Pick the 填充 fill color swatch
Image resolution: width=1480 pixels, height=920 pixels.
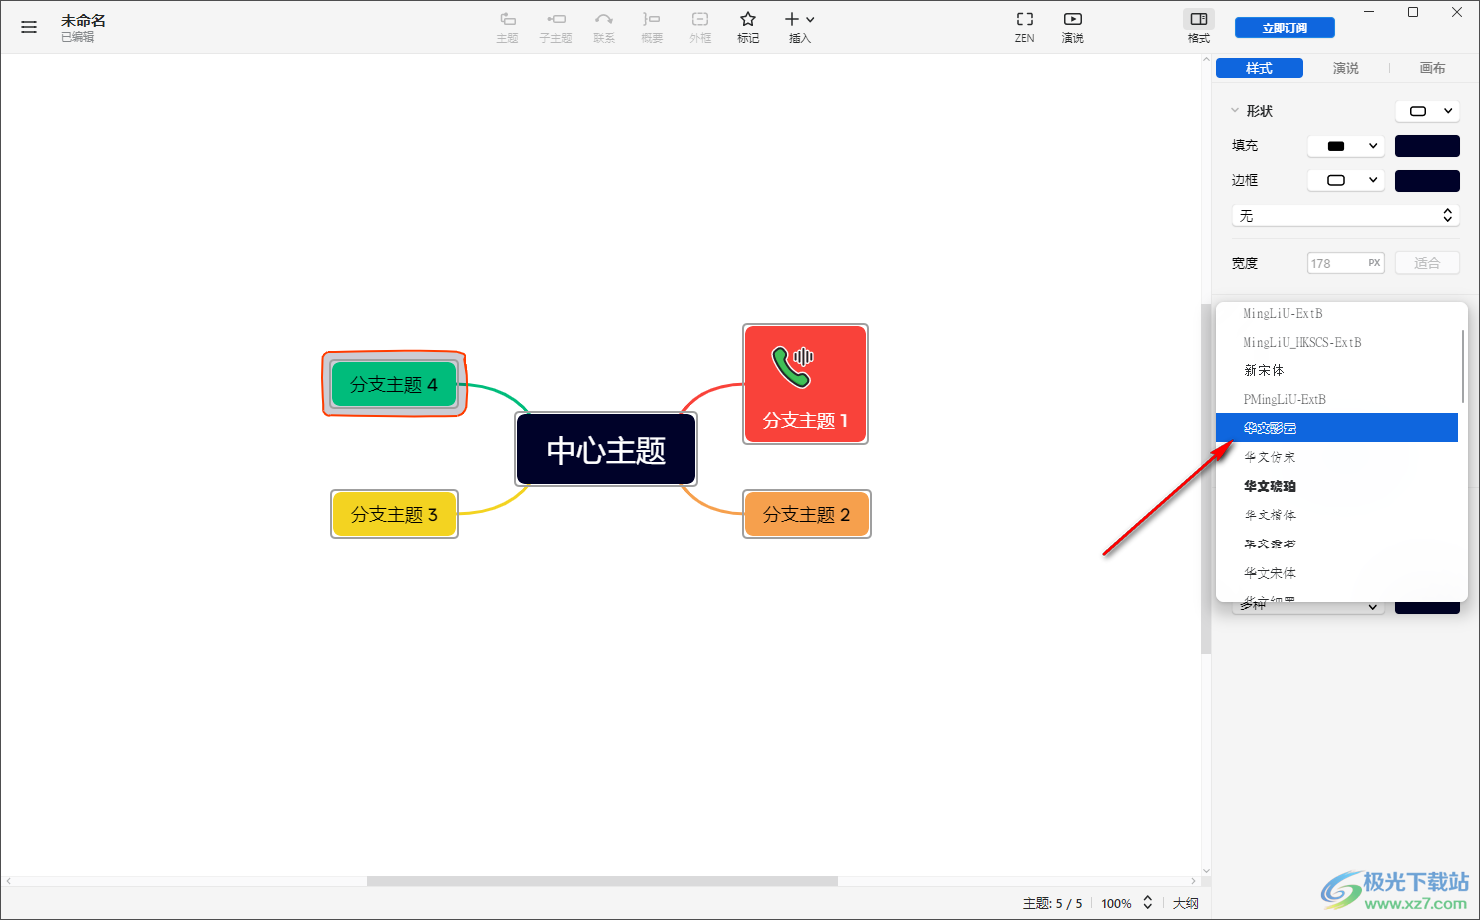[1427, 146]
